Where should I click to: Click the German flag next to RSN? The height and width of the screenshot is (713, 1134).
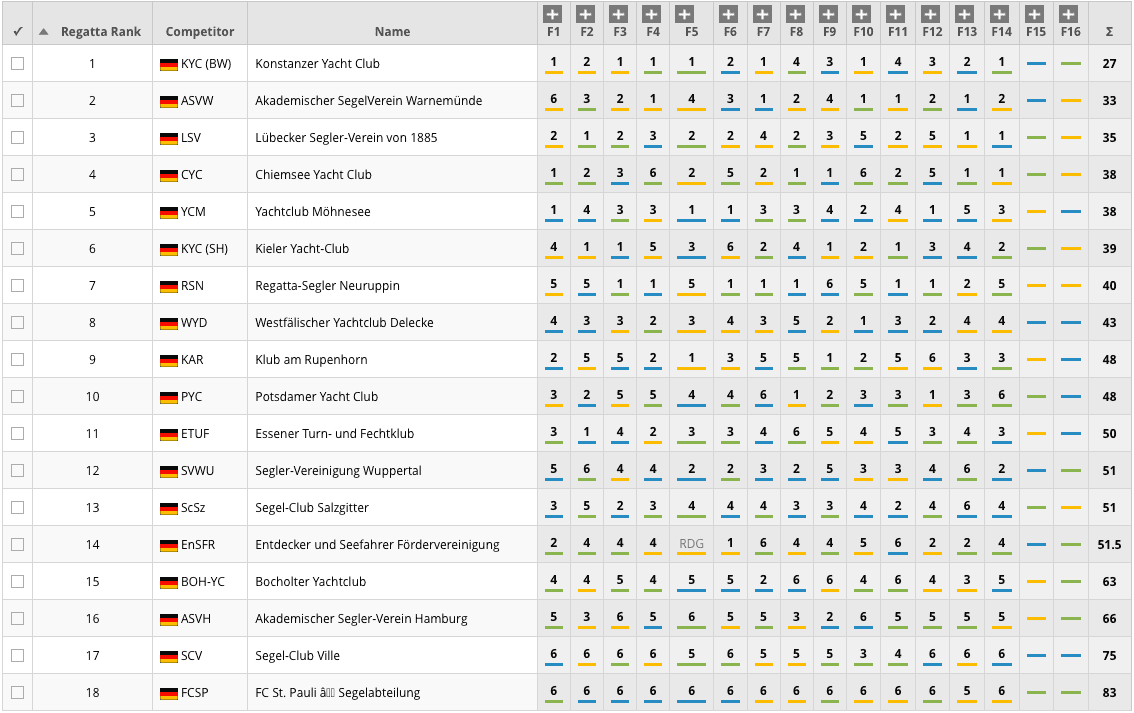pyautogui.click(x=169, y=286)
